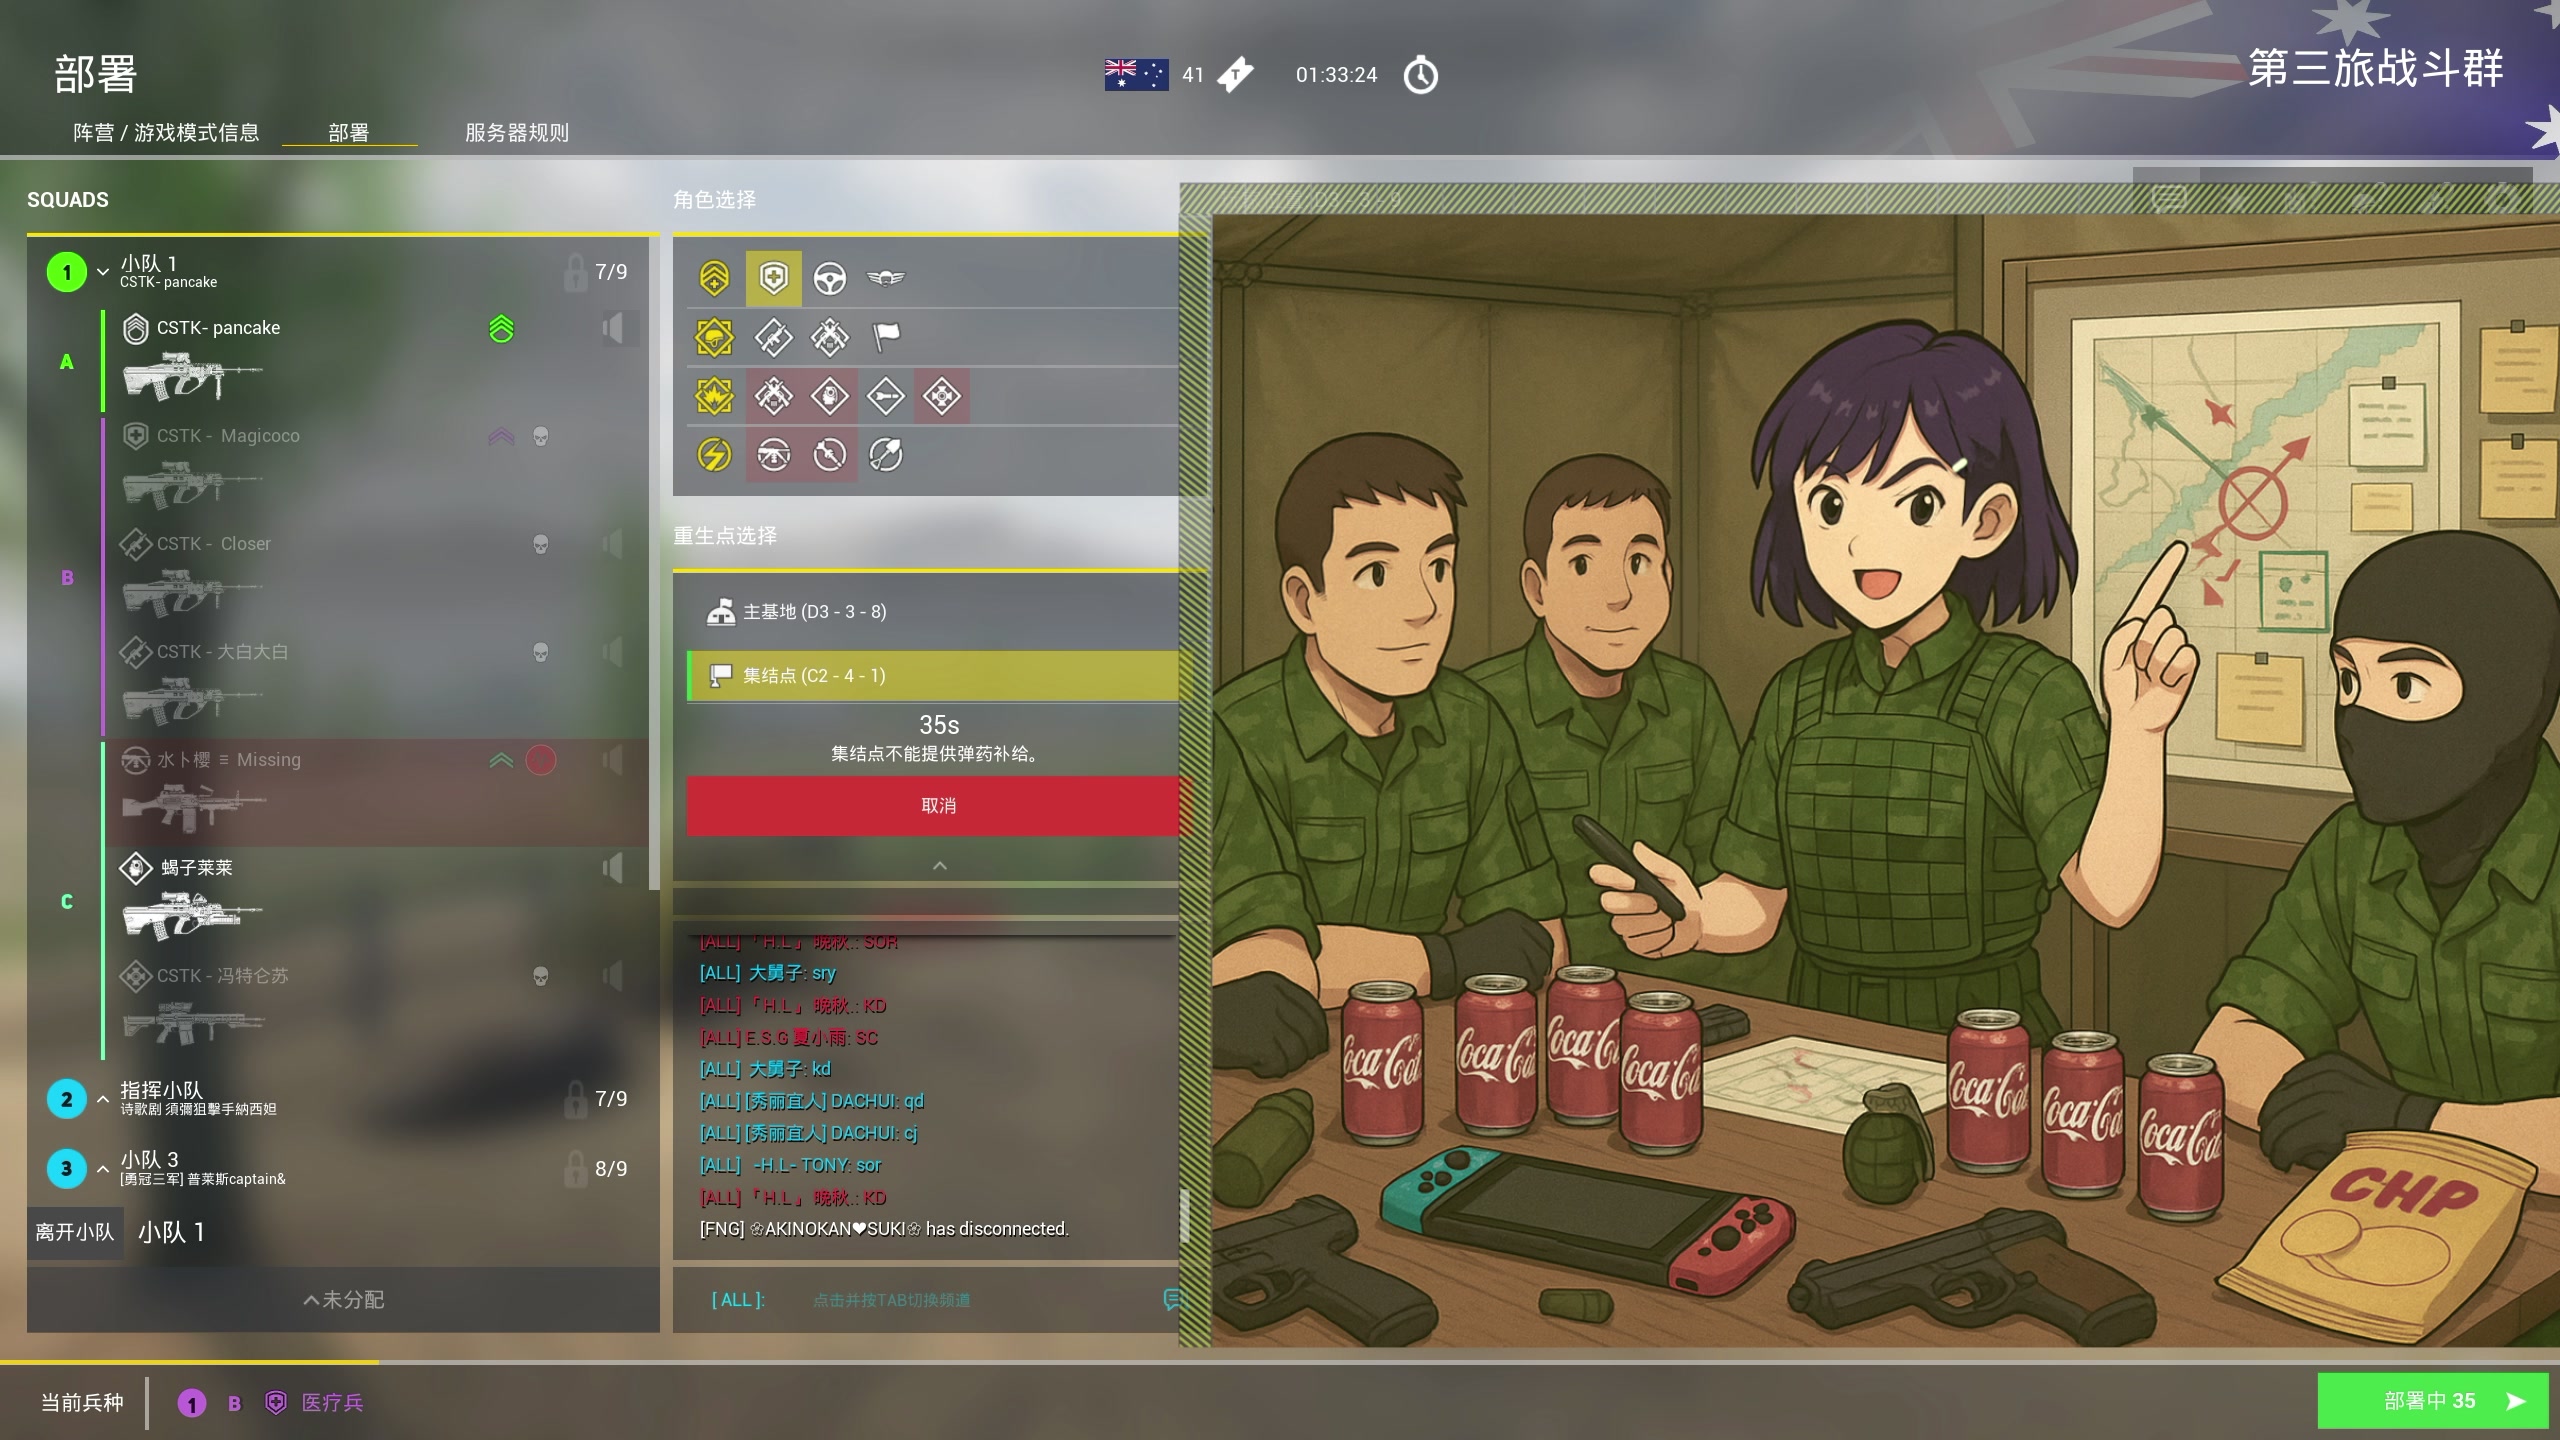Expand the 小队 3 squad
Image resolution: width=2560 pixels, height=1440 pixels.
coord(103,1168)
